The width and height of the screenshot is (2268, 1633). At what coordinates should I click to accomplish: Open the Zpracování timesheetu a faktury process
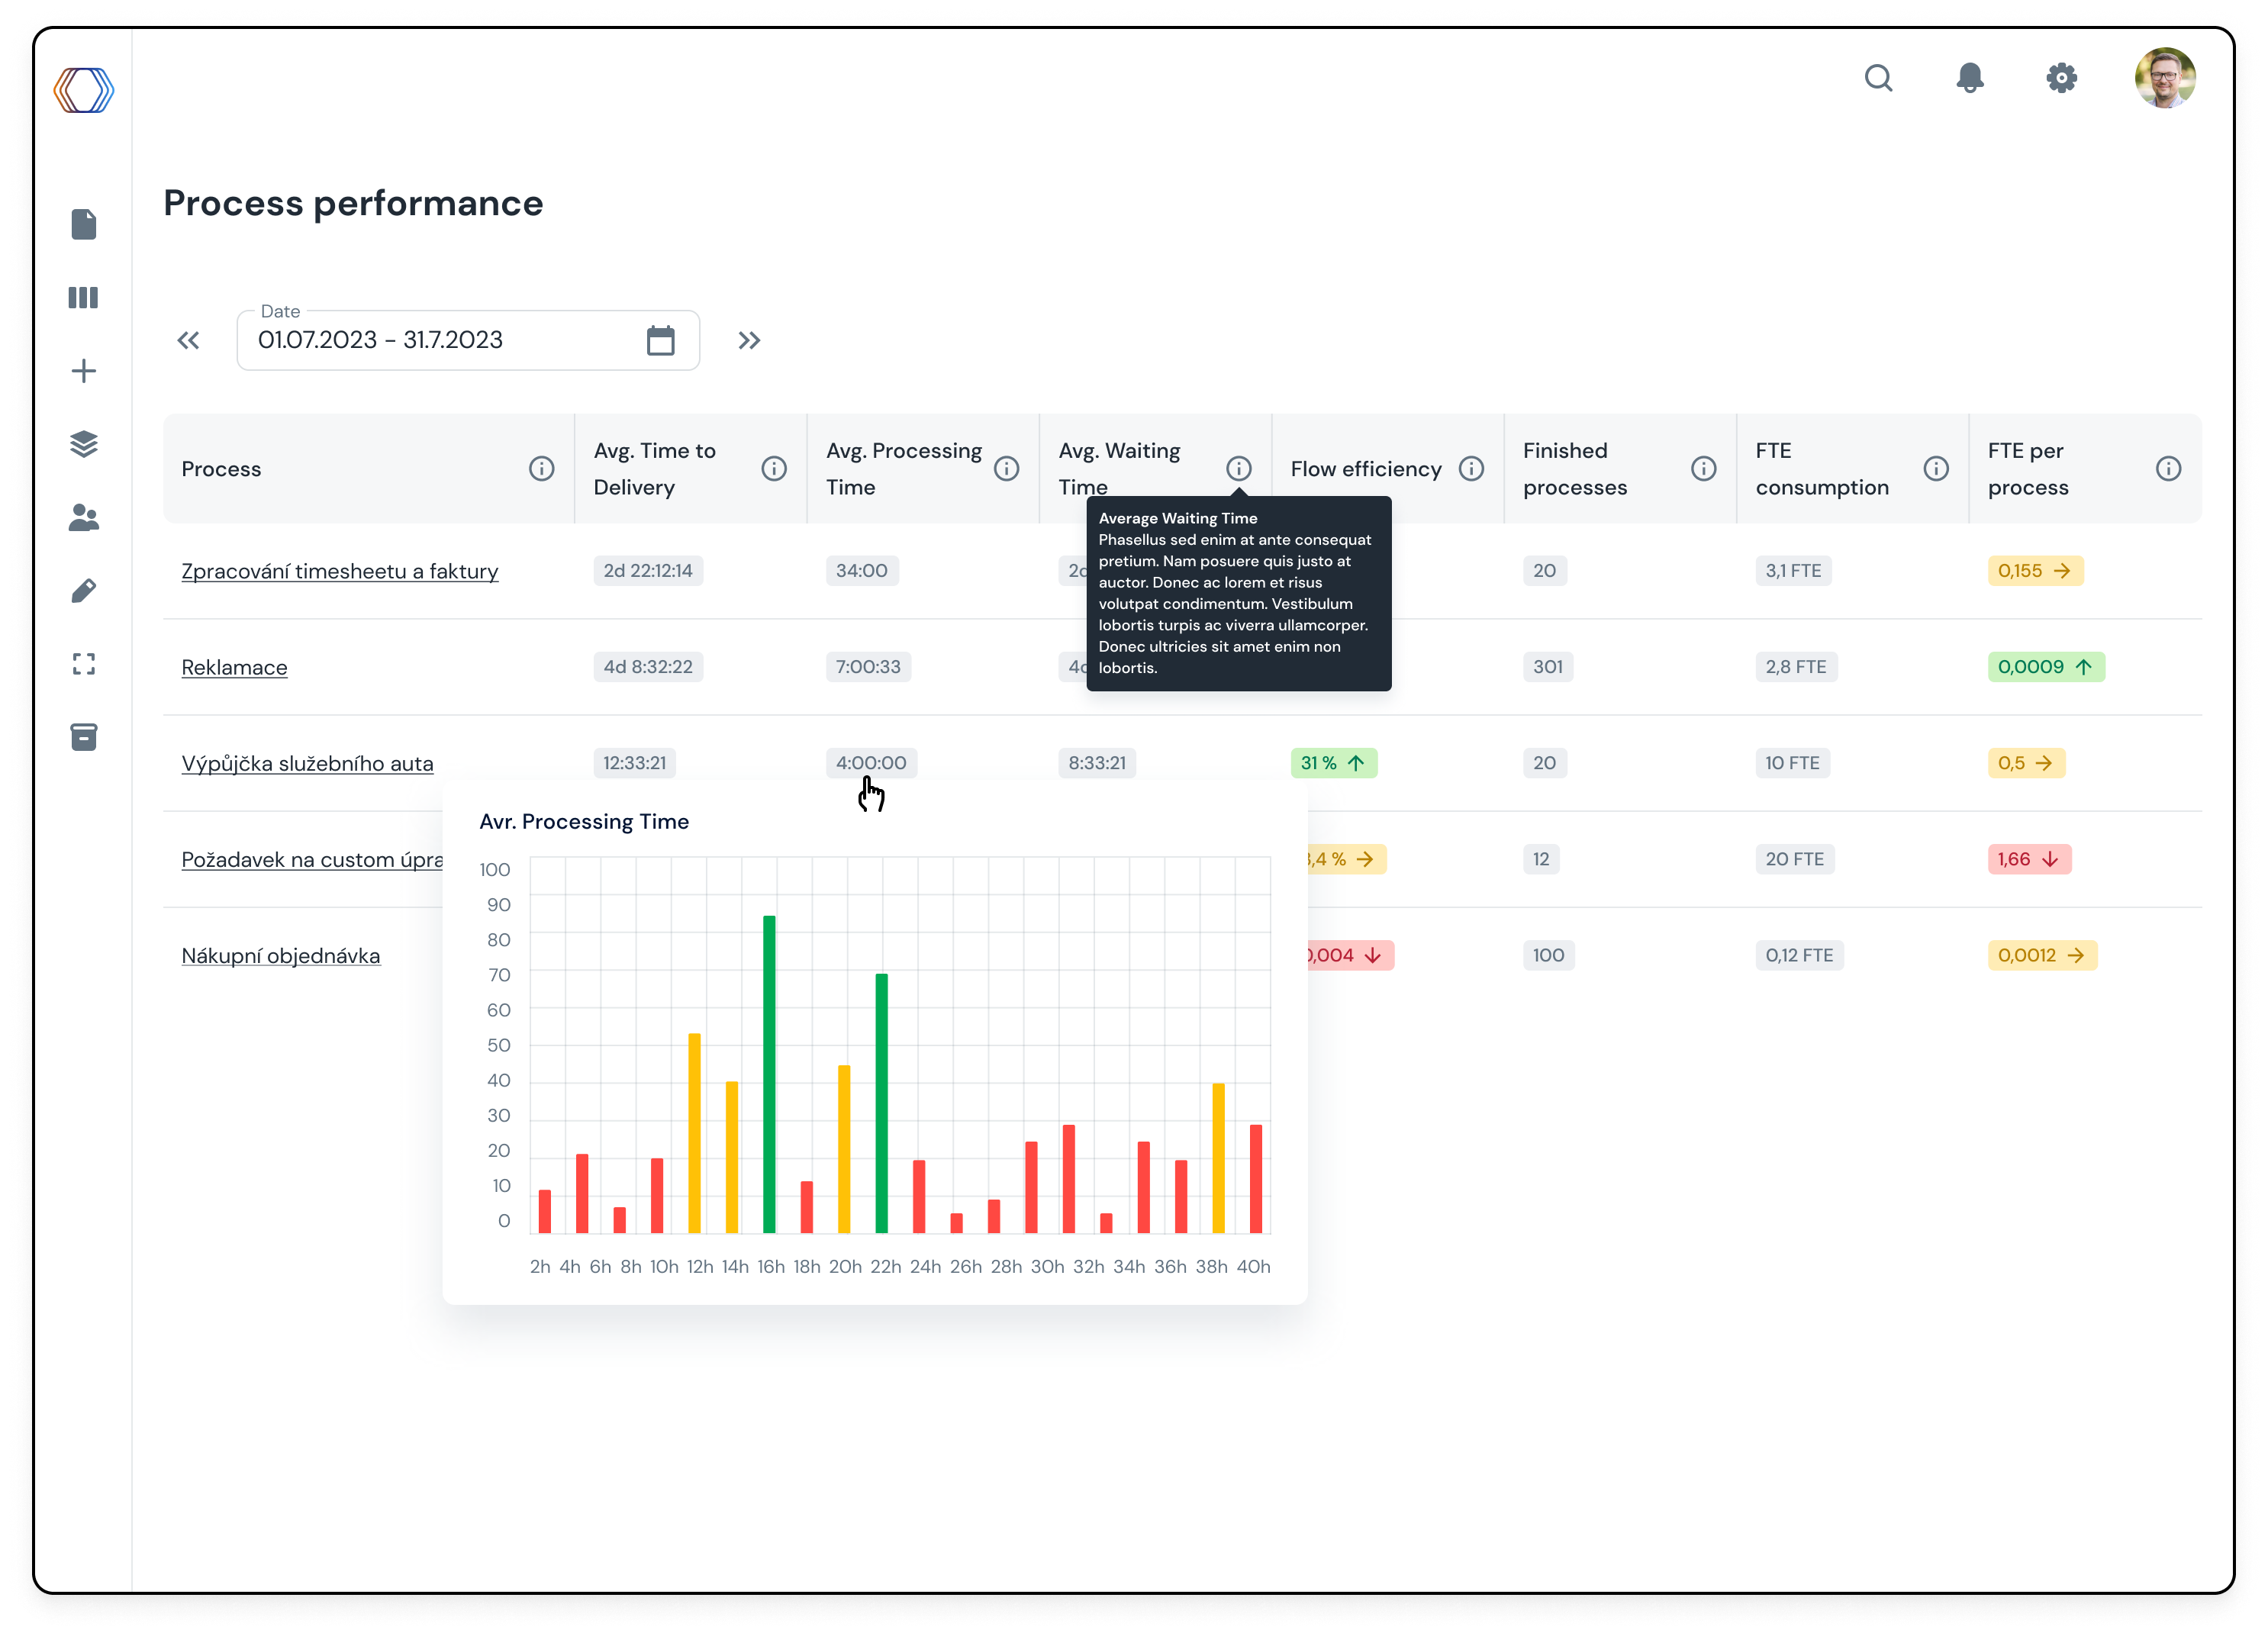(x=339, y=571)
